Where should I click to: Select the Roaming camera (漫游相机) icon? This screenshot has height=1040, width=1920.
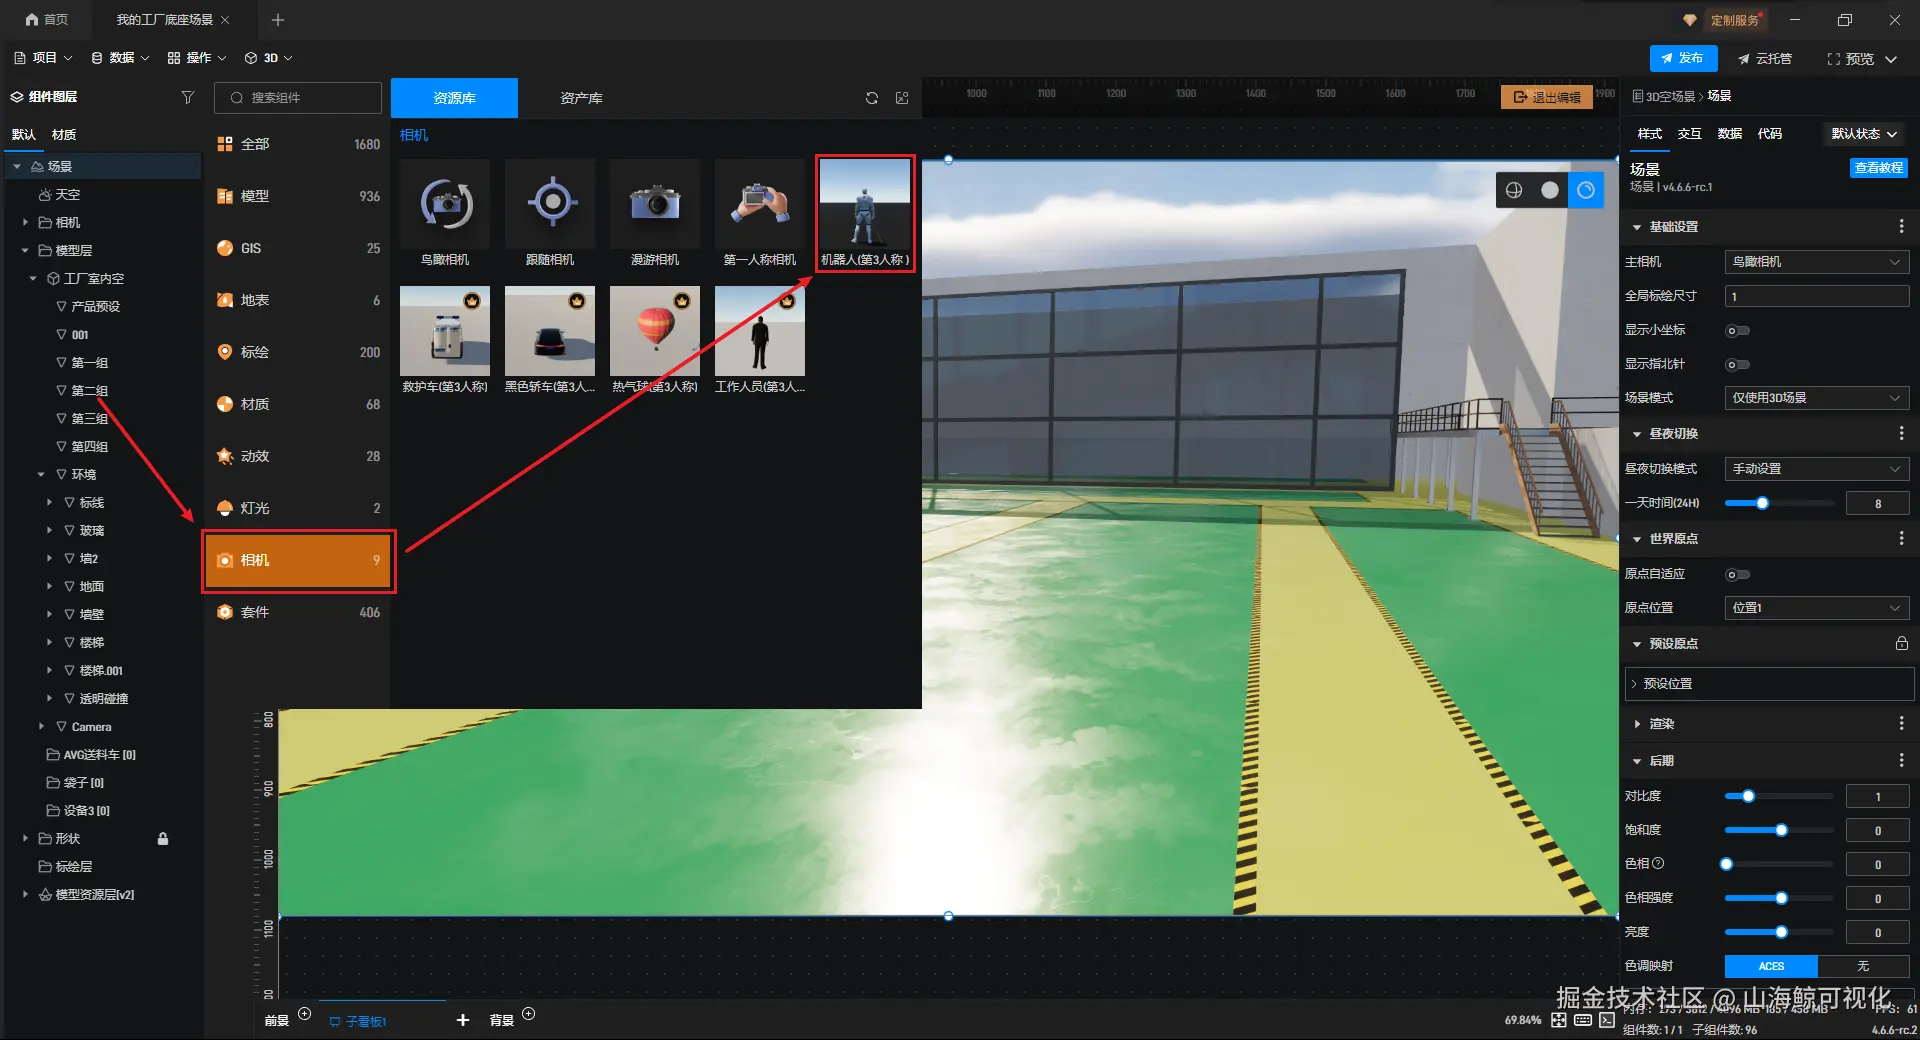(x=655, y=204)
